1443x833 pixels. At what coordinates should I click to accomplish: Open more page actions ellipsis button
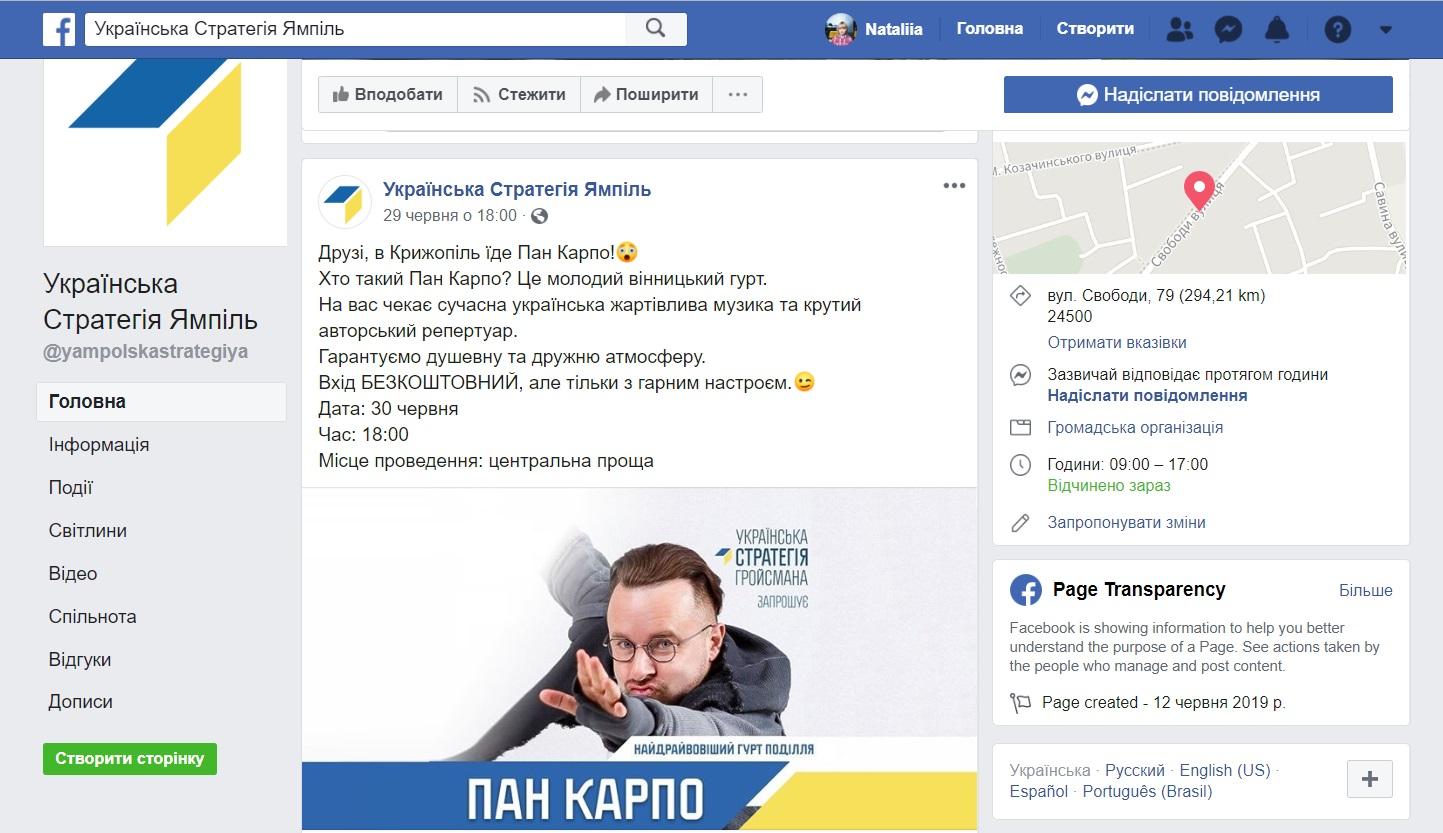[738, 95]
